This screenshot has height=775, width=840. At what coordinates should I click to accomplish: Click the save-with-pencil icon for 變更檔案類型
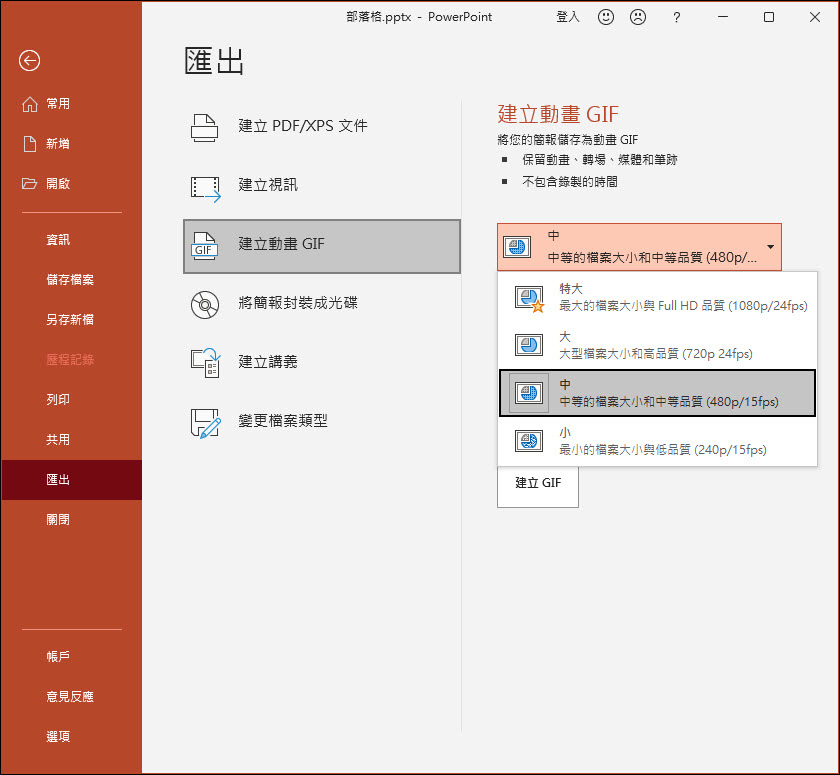click(x=206, y=423)
